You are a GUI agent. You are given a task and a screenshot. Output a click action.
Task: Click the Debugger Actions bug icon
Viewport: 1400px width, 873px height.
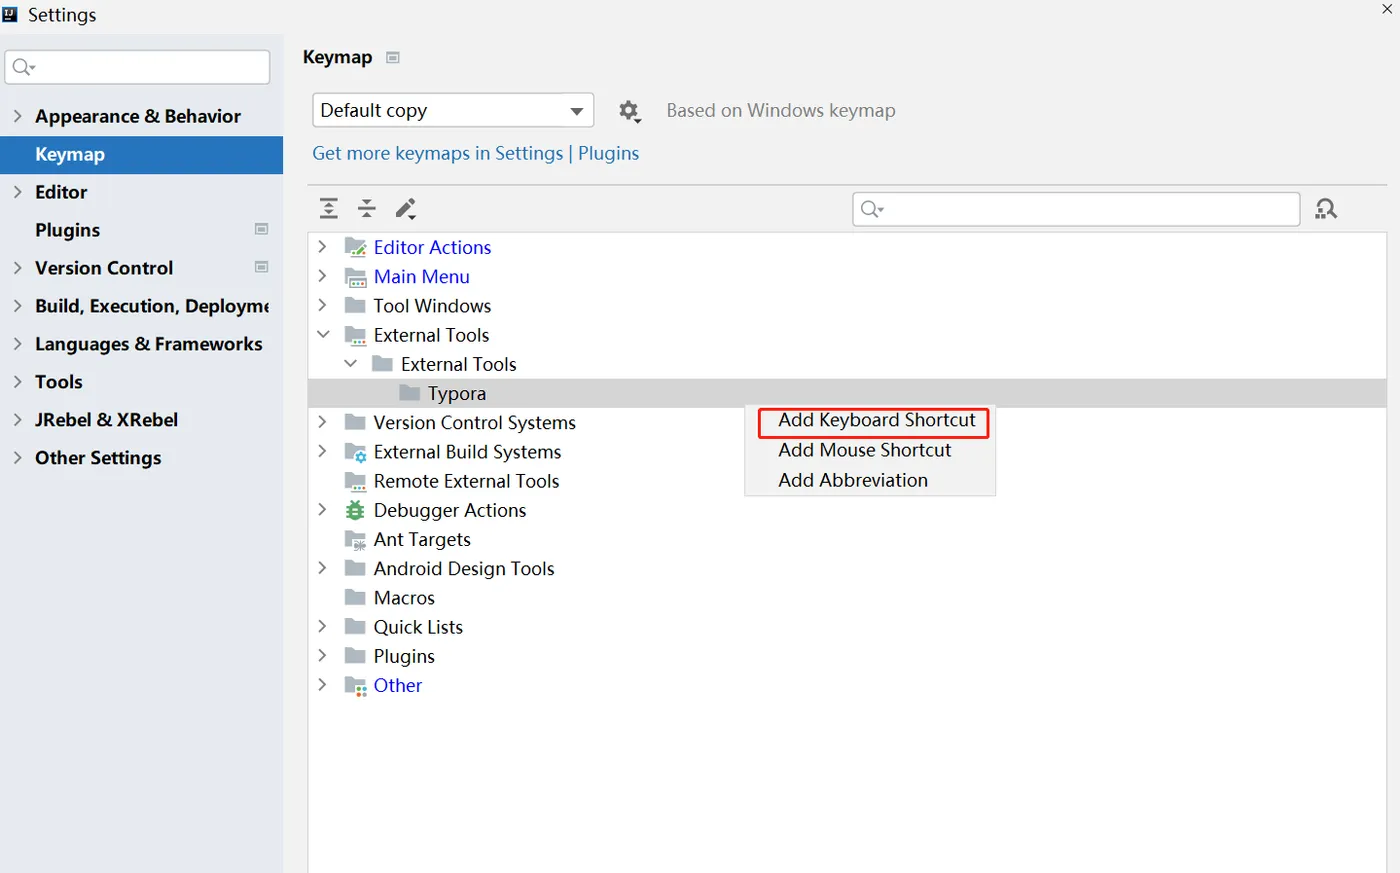[355, 510]
